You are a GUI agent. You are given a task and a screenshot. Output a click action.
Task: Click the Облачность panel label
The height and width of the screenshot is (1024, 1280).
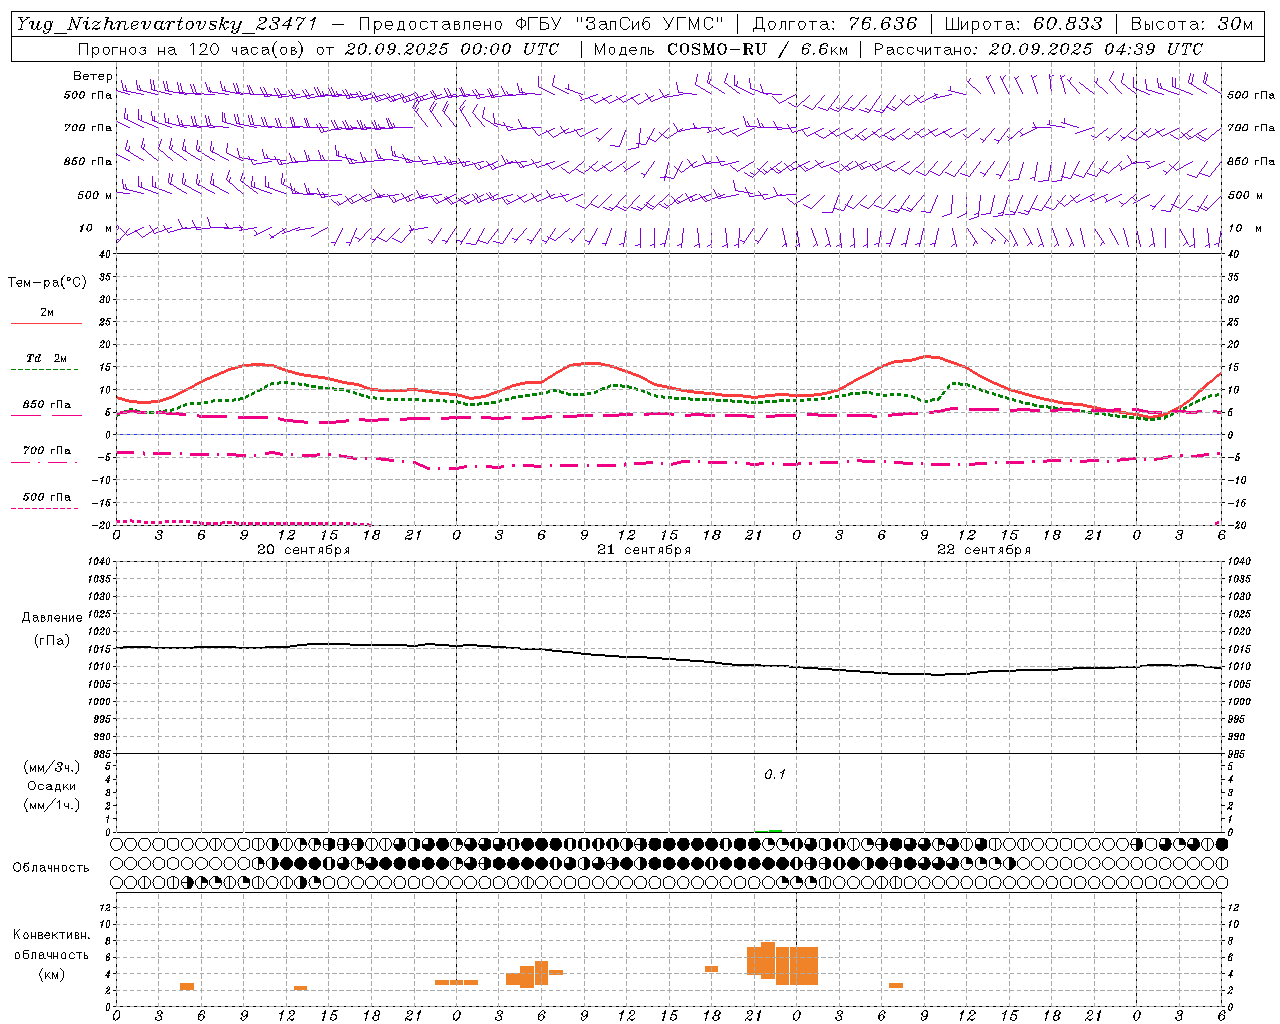click(x=51, y=867)
